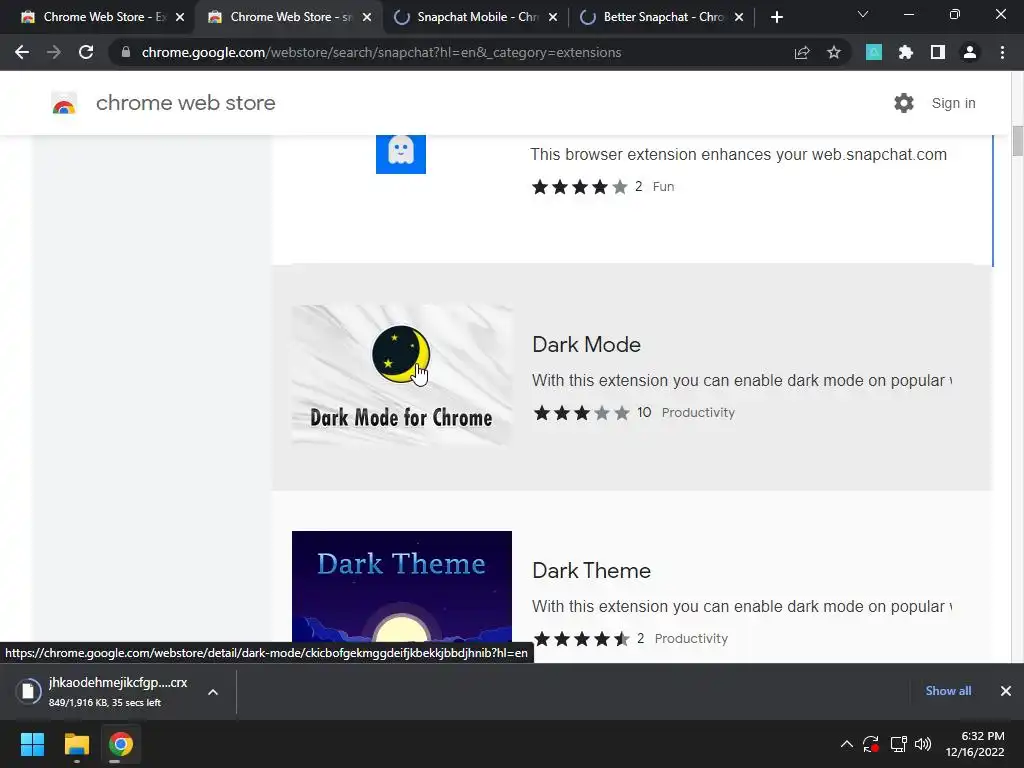Bookmark this tab with the star icon
The height and width of the screenshot is (768, 1024).
click(834, 52)
